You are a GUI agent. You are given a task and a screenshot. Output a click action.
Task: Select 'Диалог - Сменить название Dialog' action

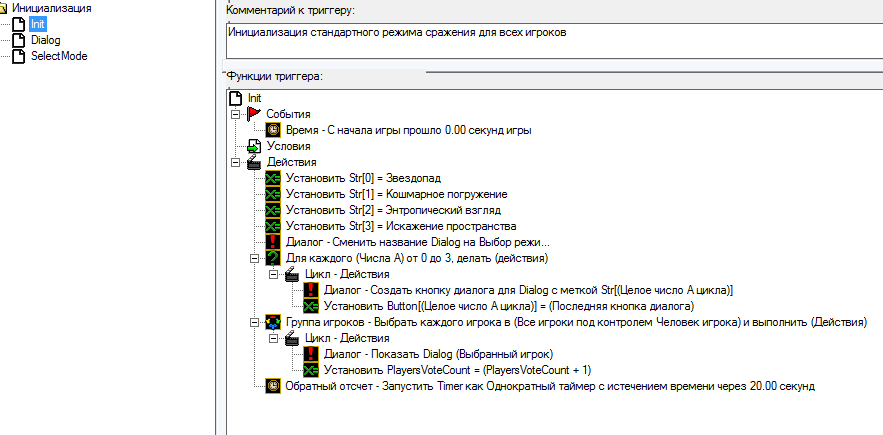[418, 242]
